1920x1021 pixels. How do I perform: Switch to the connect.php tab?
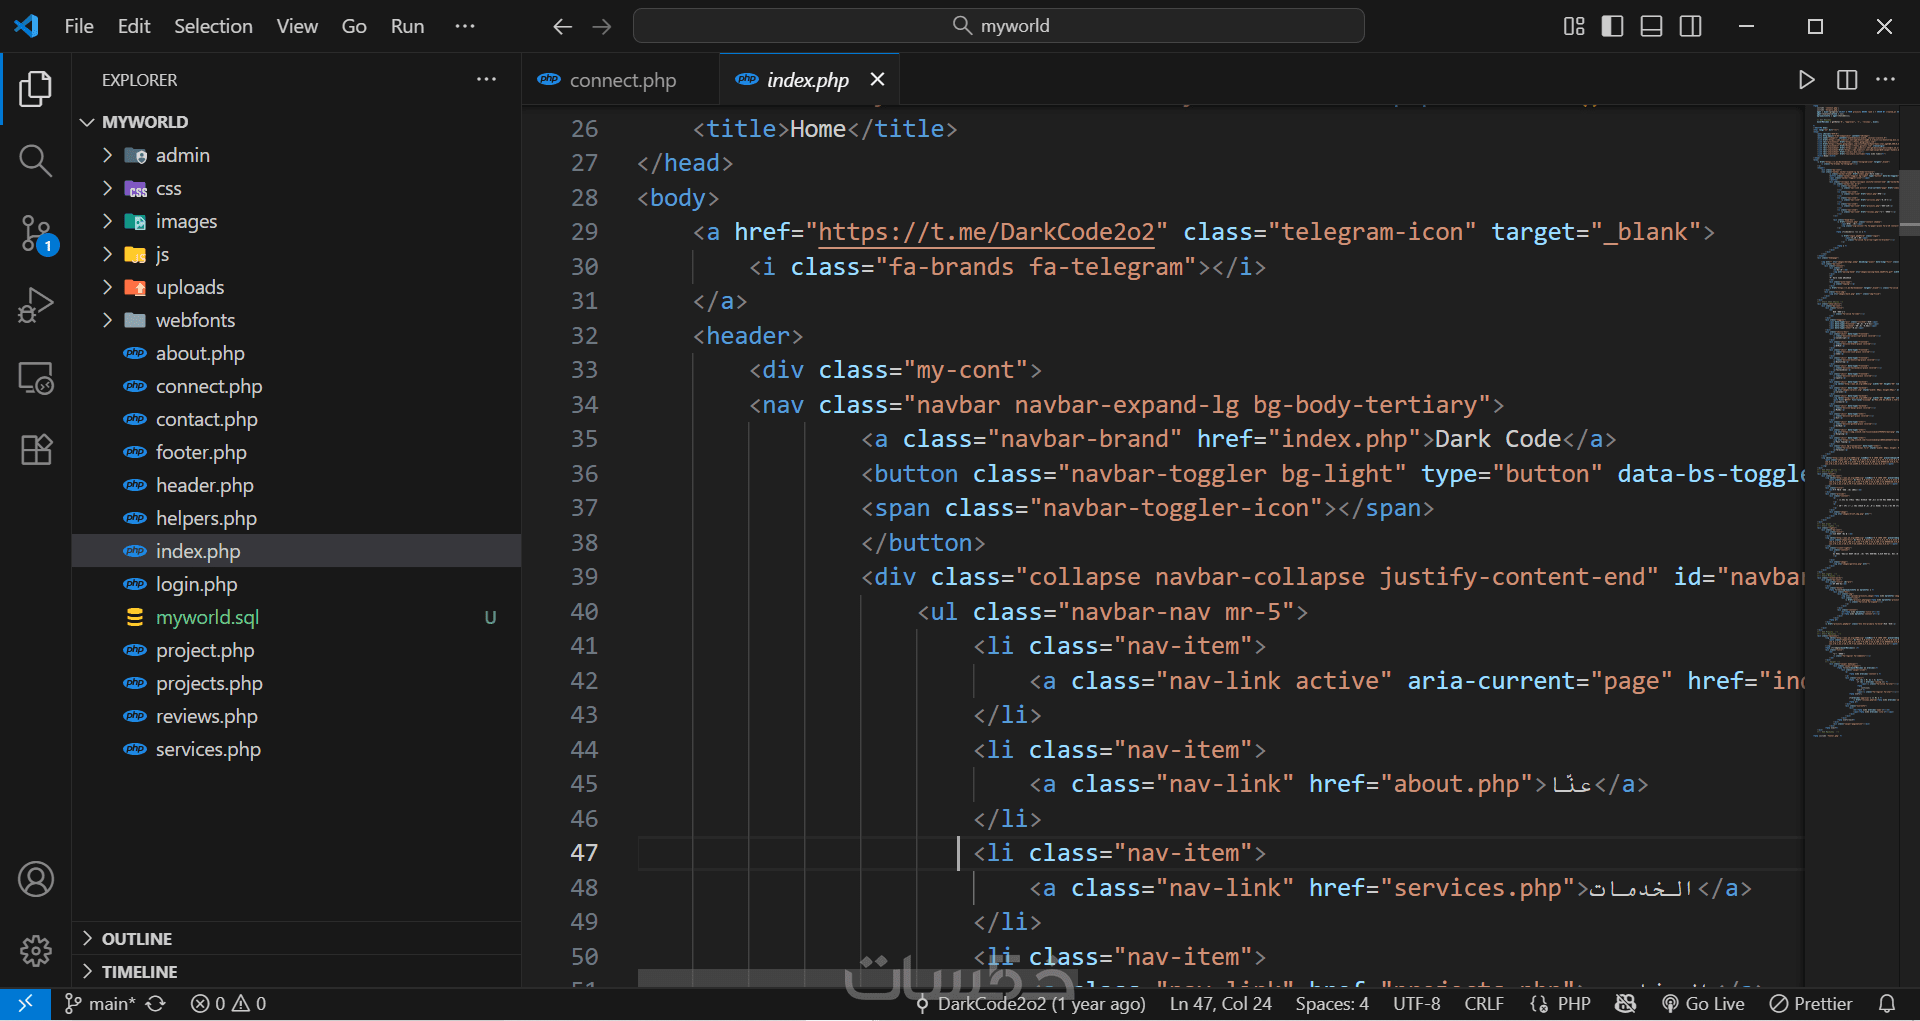[620, 80]
